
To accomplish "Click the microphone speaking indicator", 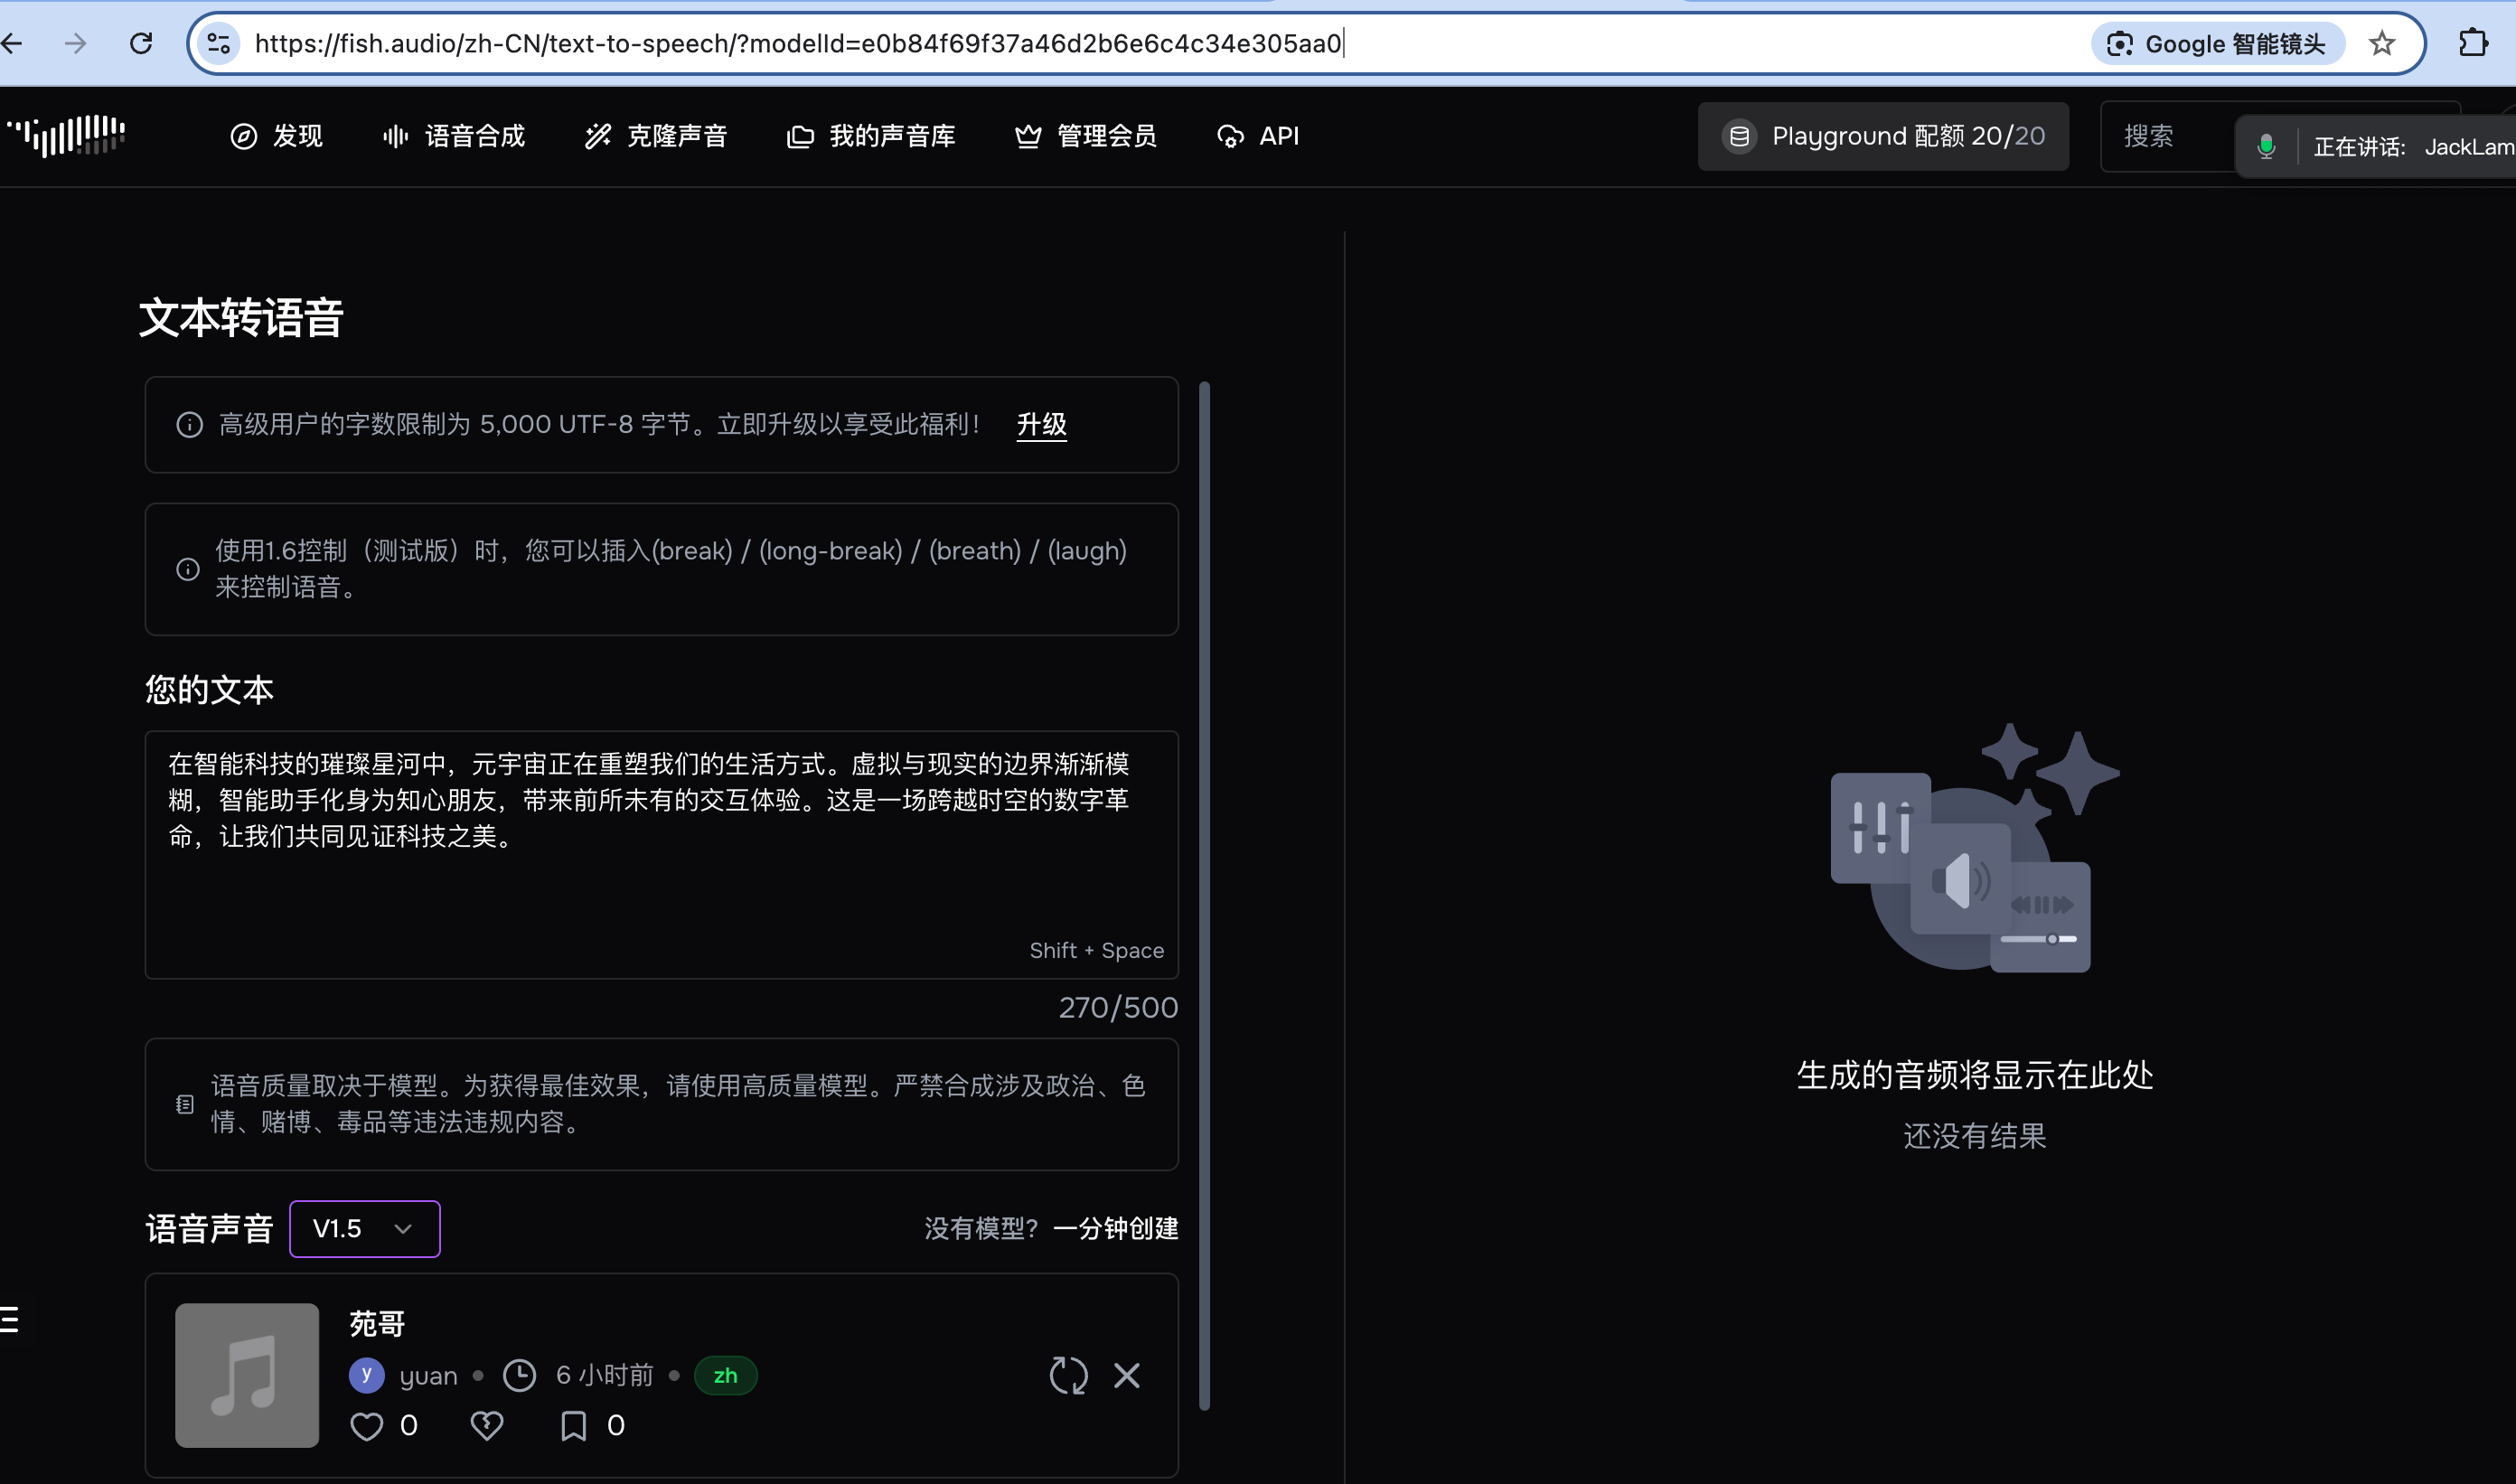I will pos(2265,145).
